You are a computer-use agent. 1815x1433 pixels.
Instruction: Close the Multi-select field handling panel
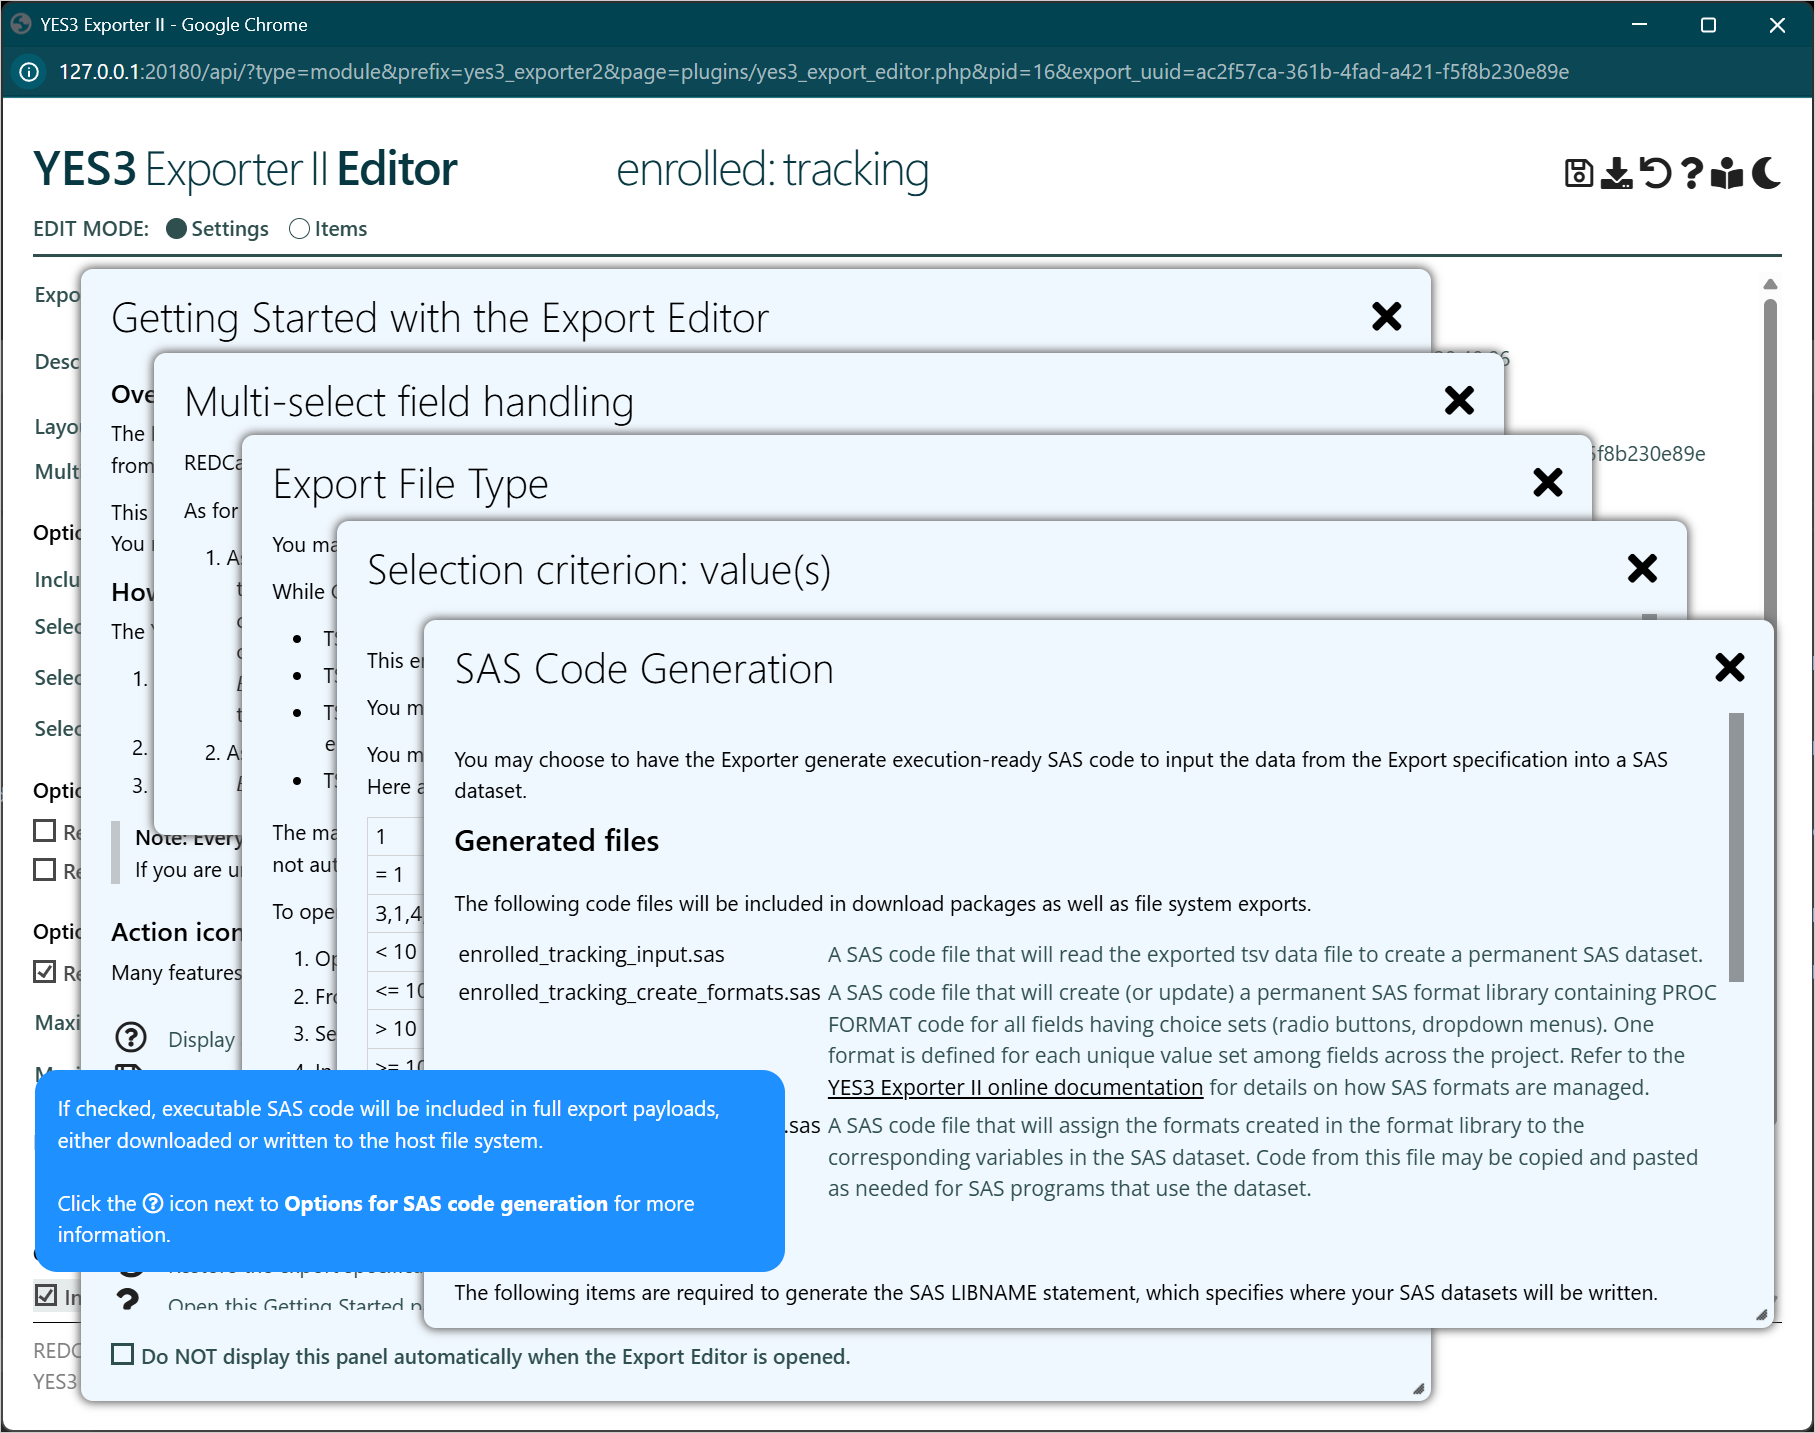point(1459,401)
